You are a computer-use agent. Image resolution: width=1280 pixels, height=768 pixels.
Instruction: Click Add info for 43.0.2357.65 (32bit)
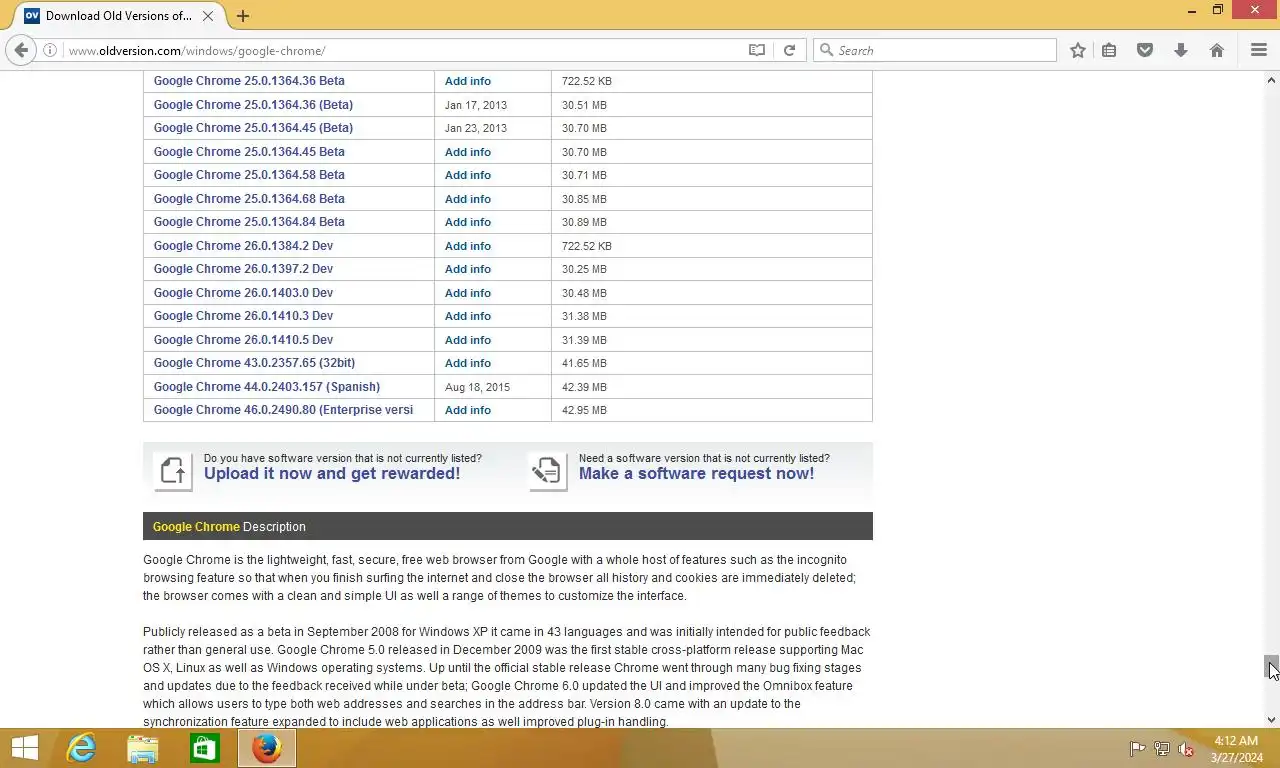468,363
